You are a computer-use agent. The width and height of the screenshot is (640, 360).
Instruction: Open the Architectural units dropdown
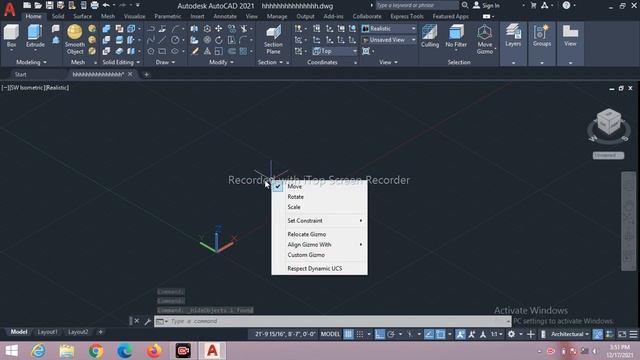[x=570, y=334]
